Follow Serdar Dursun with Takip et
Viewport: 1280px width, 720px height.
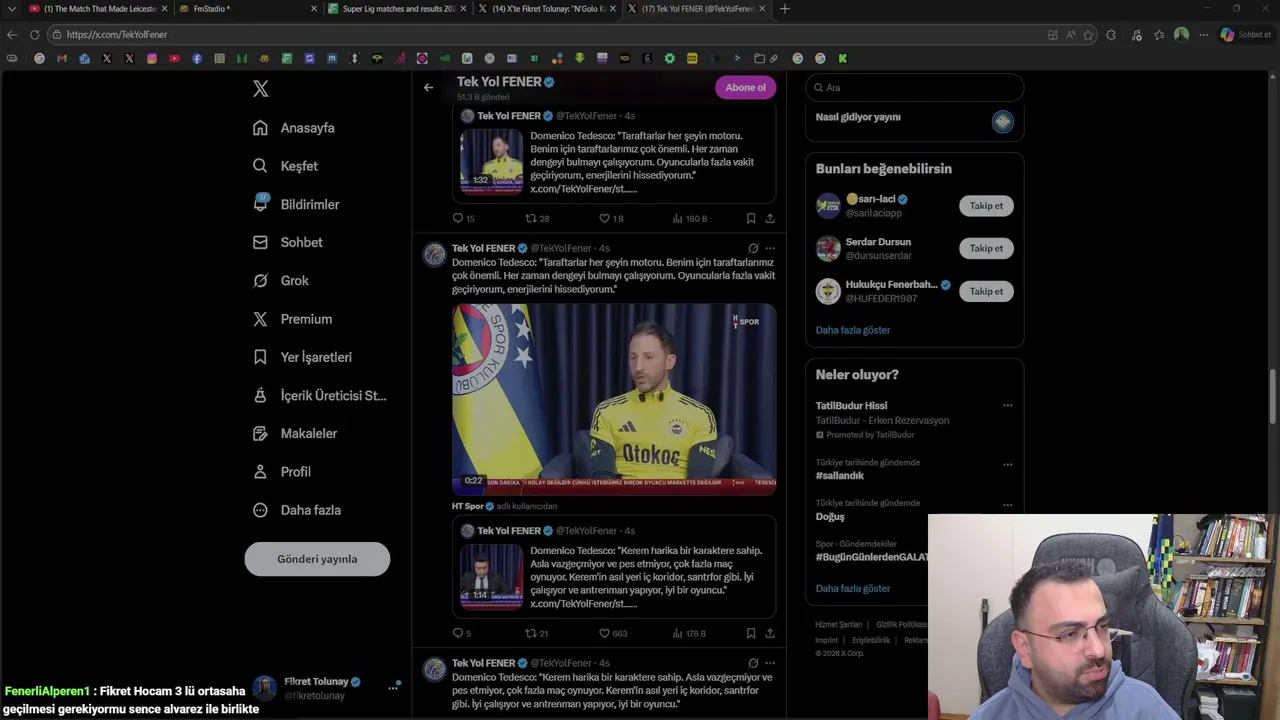[x=986, y=248]
